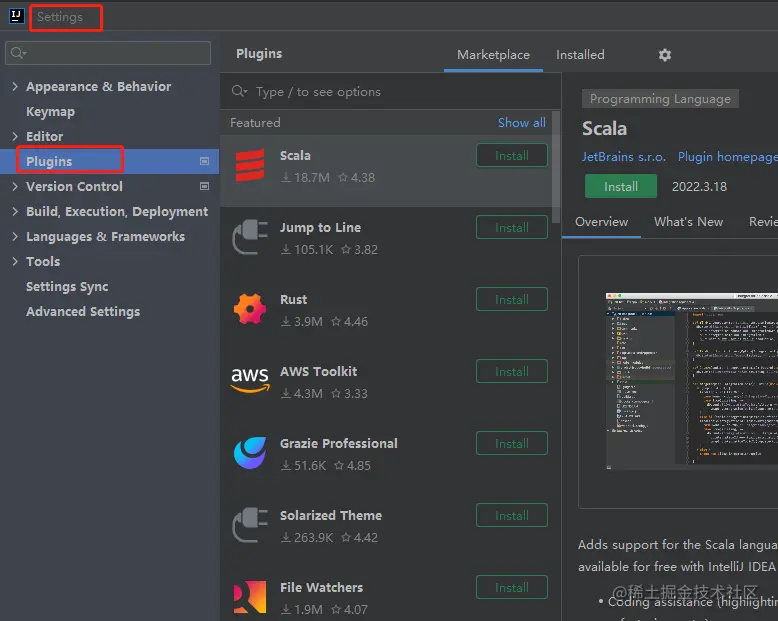Click the AWS Toolkit logo icon

click(250, 380)
